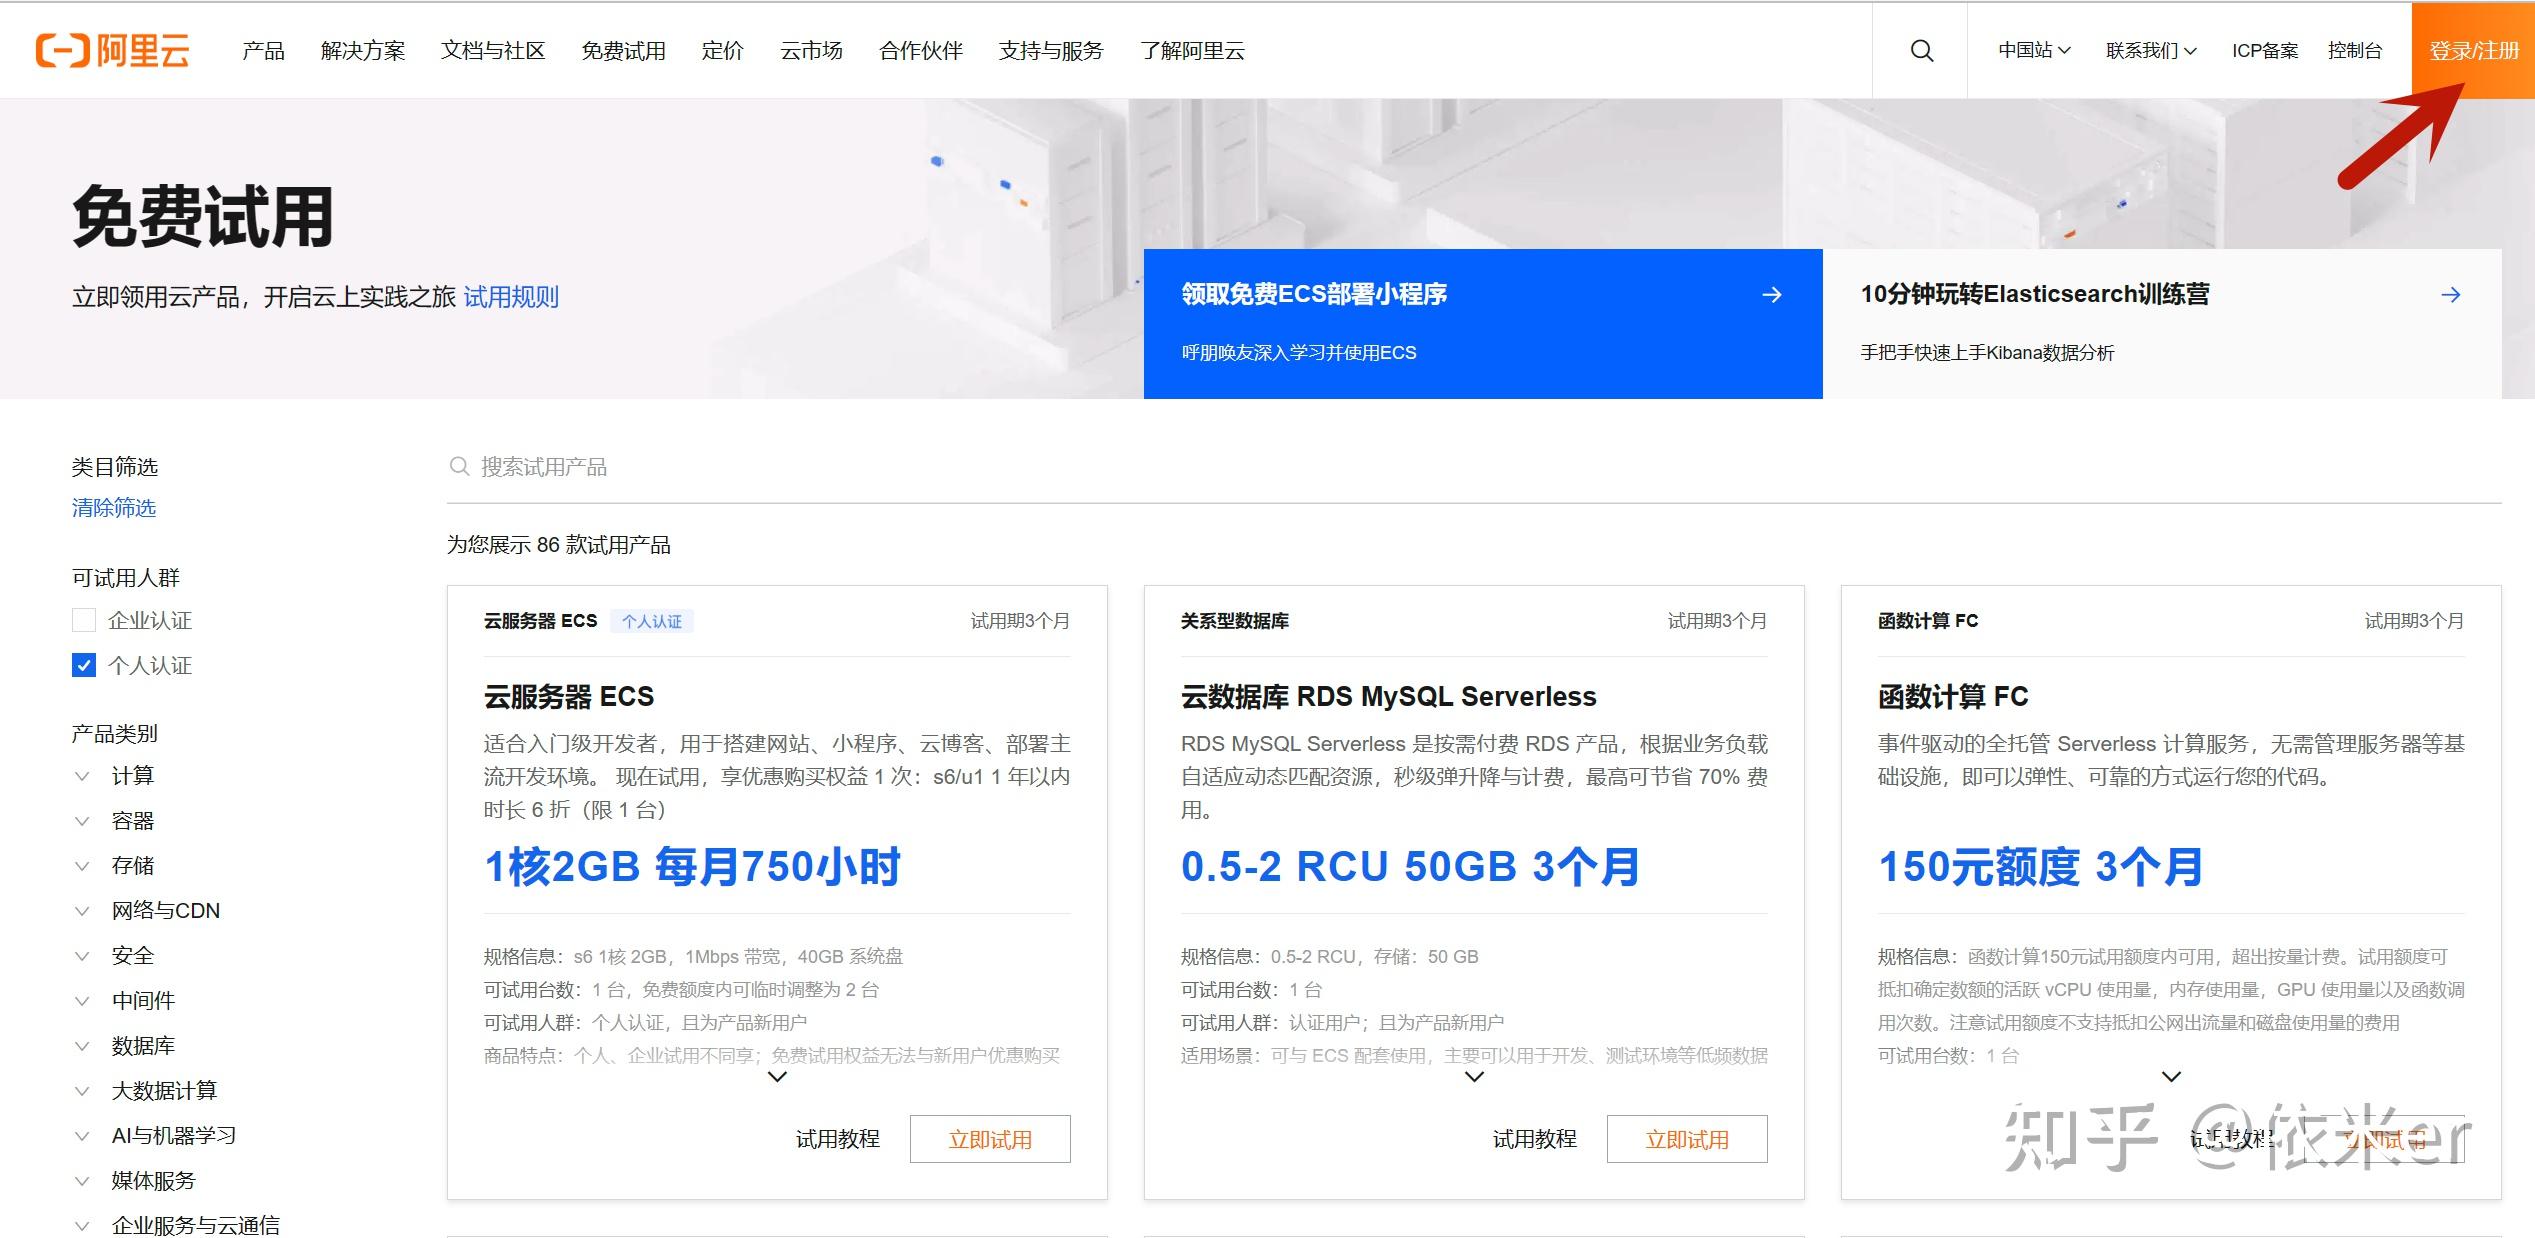Click the arrow on 领取免费ECS部署小程序 banner
Screen dimensions: 2535x1238
(1772, 294)
